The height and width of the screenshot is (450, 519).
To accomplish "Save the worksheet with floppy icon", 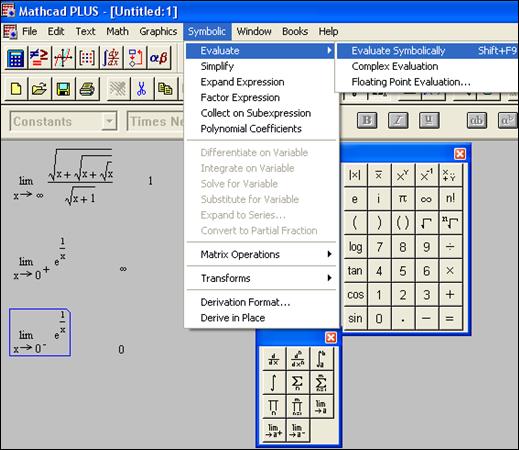I will point(63,89).
